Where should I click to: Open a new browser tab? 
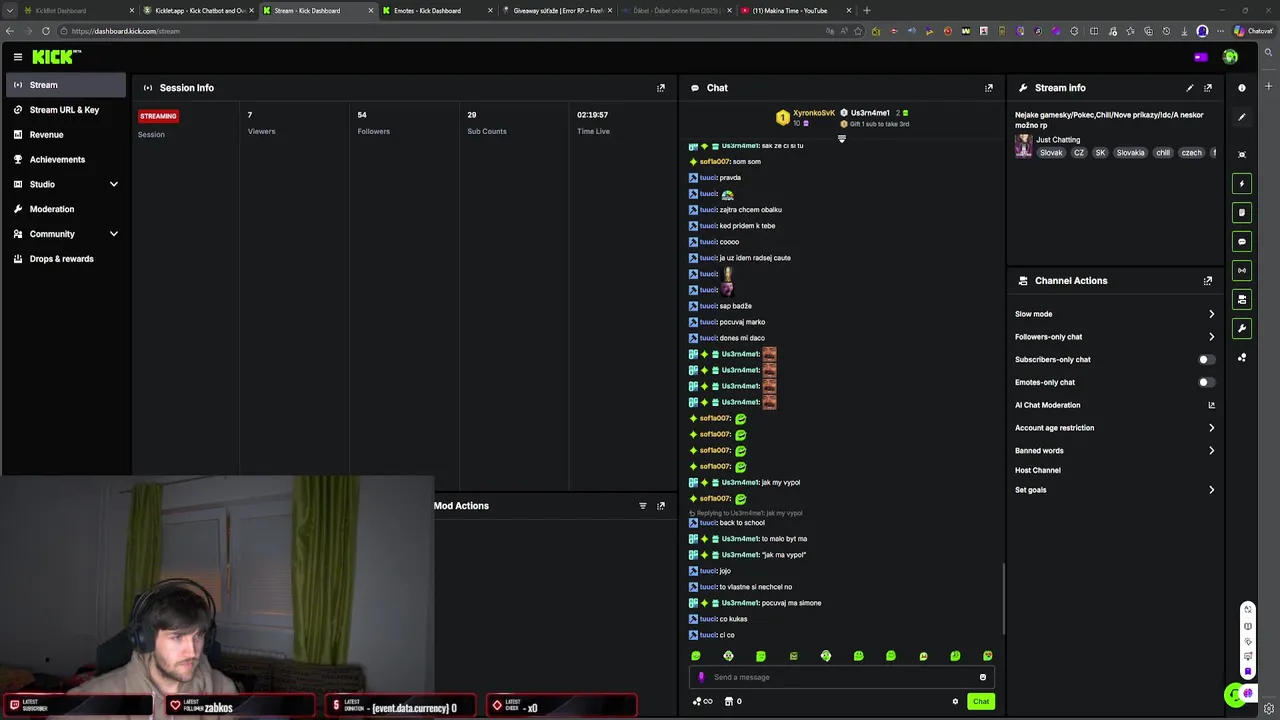coord(866,10)
